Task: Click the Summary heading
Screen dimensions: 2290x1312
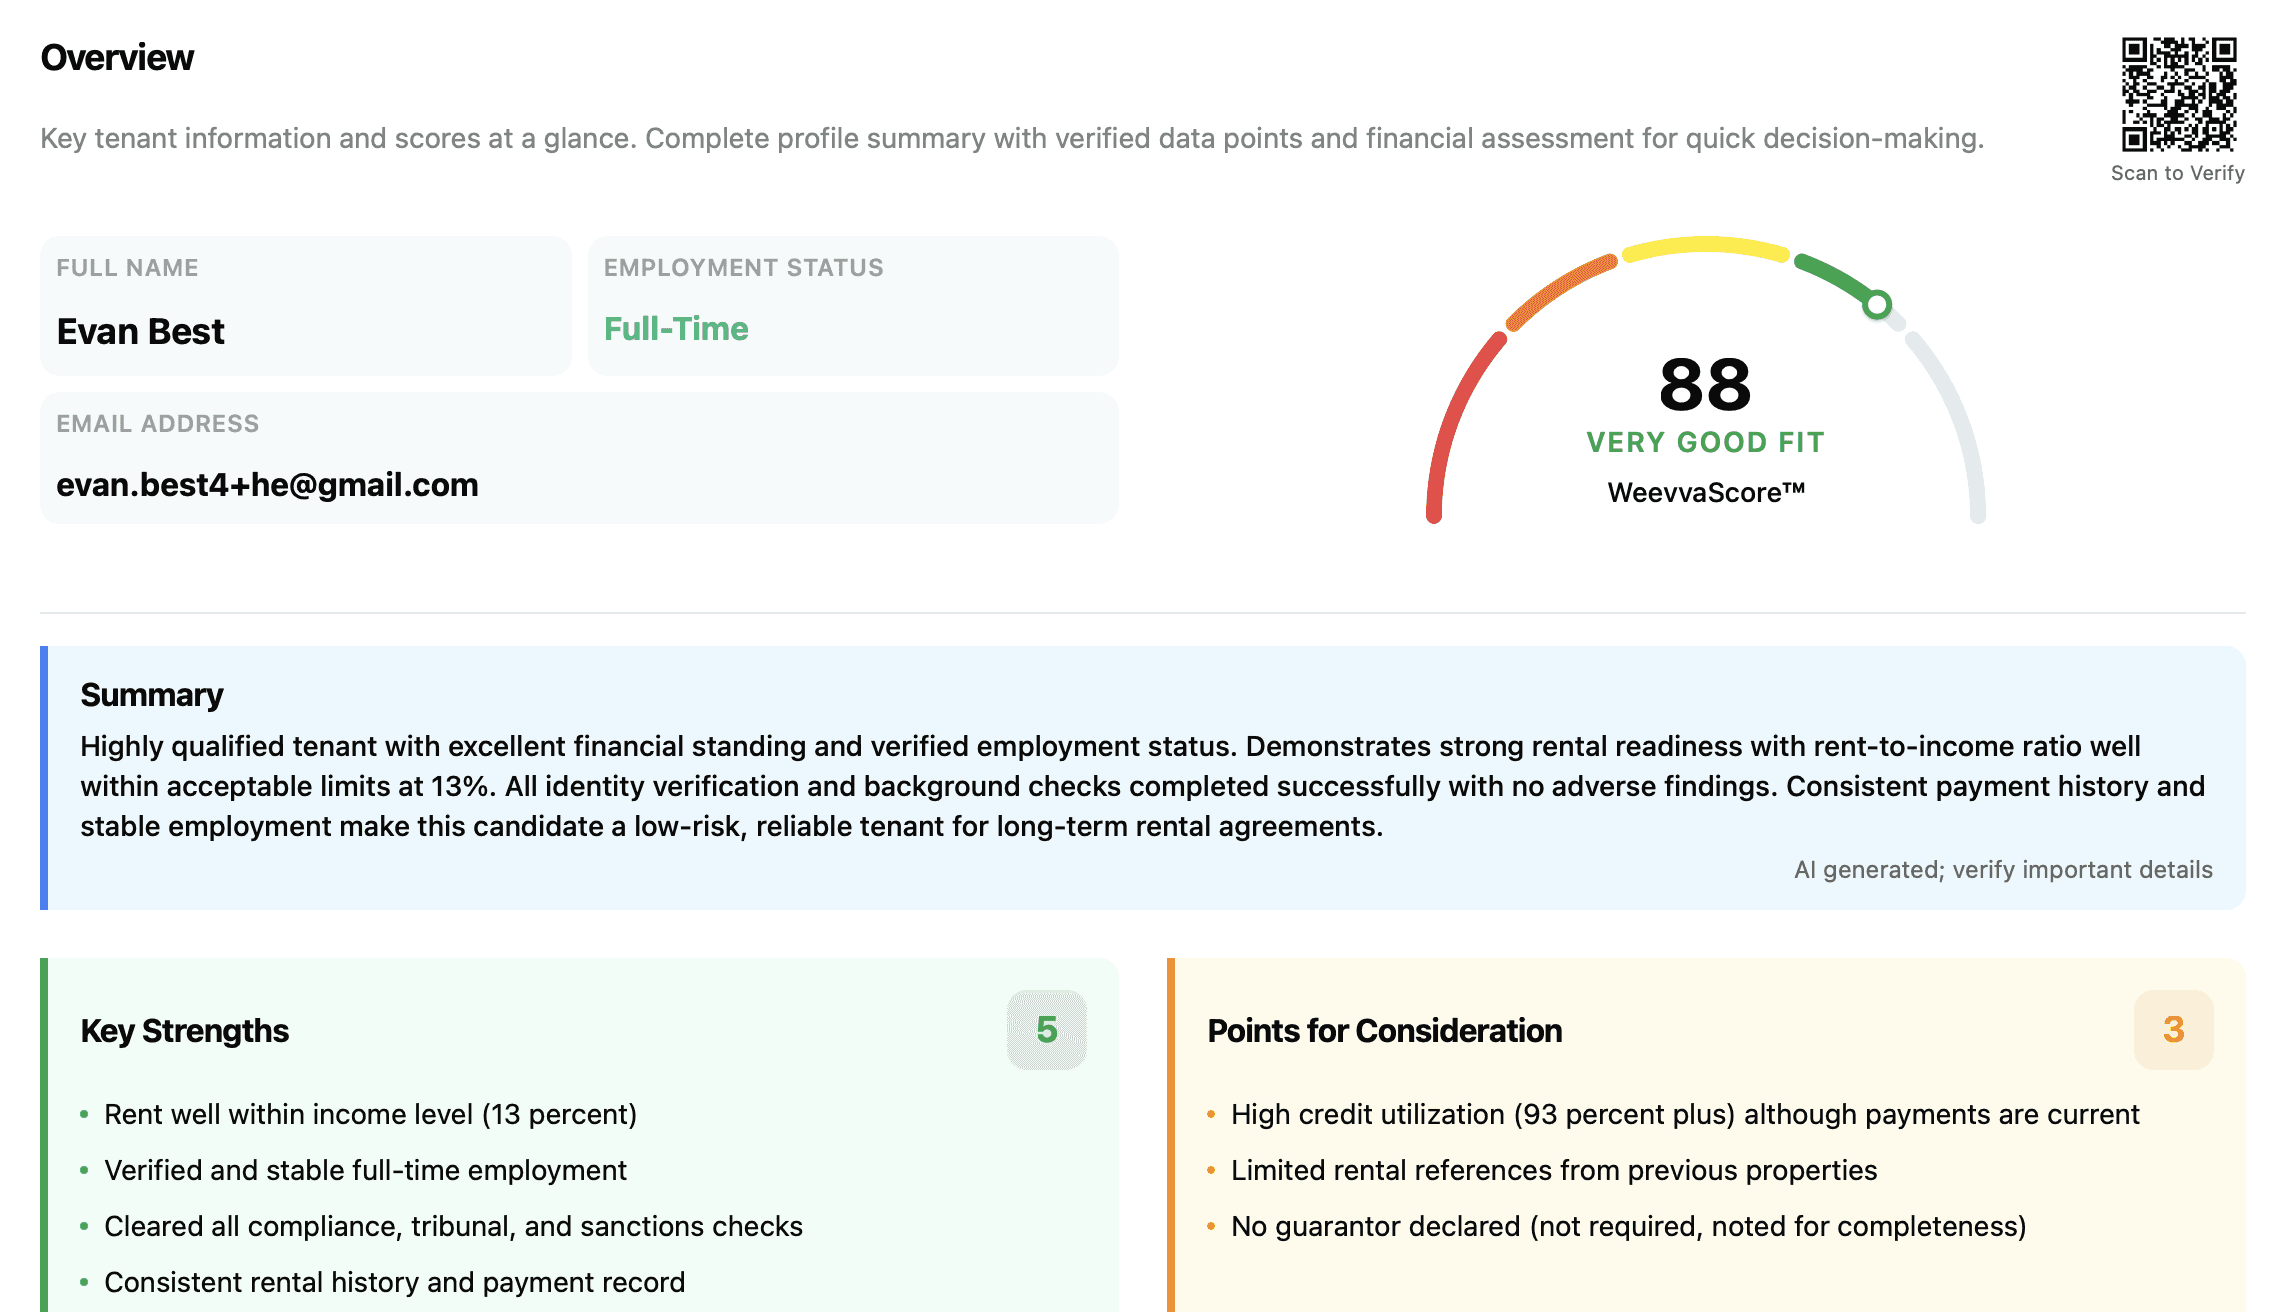Action: point(152,695)
